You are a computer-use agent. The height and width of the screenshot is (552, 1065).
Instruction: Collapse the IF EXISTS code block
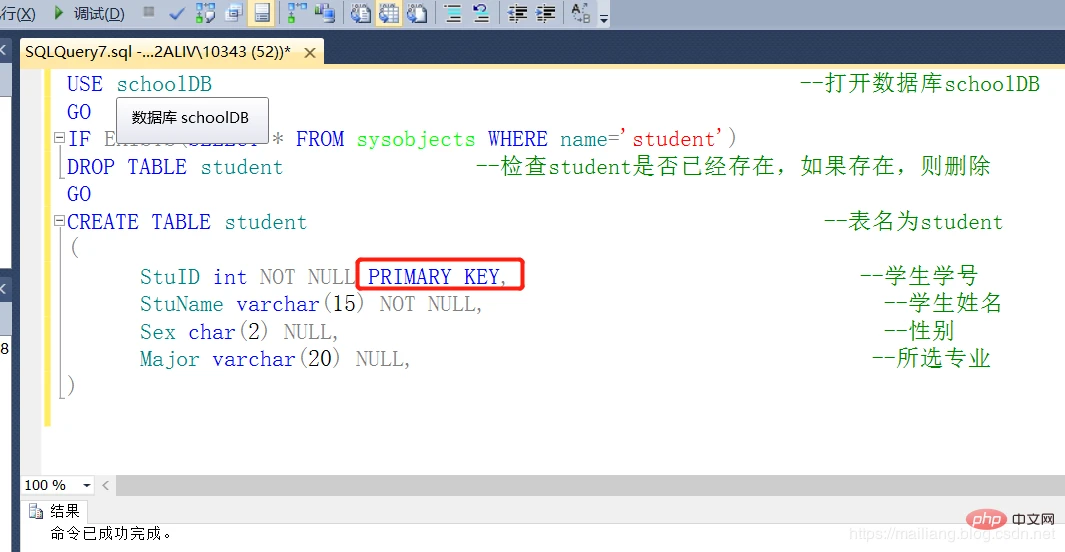pyautogui.click(x=58, y=139)
